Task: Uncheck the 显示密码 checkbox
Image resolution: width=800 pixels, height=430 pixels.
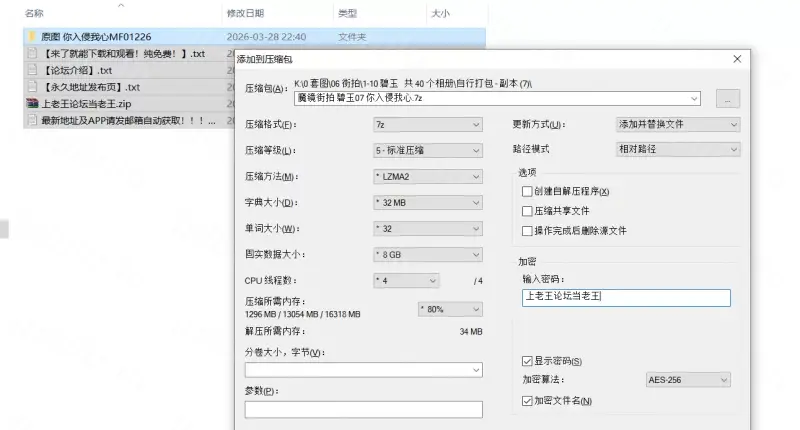Action: click(527, 360)
